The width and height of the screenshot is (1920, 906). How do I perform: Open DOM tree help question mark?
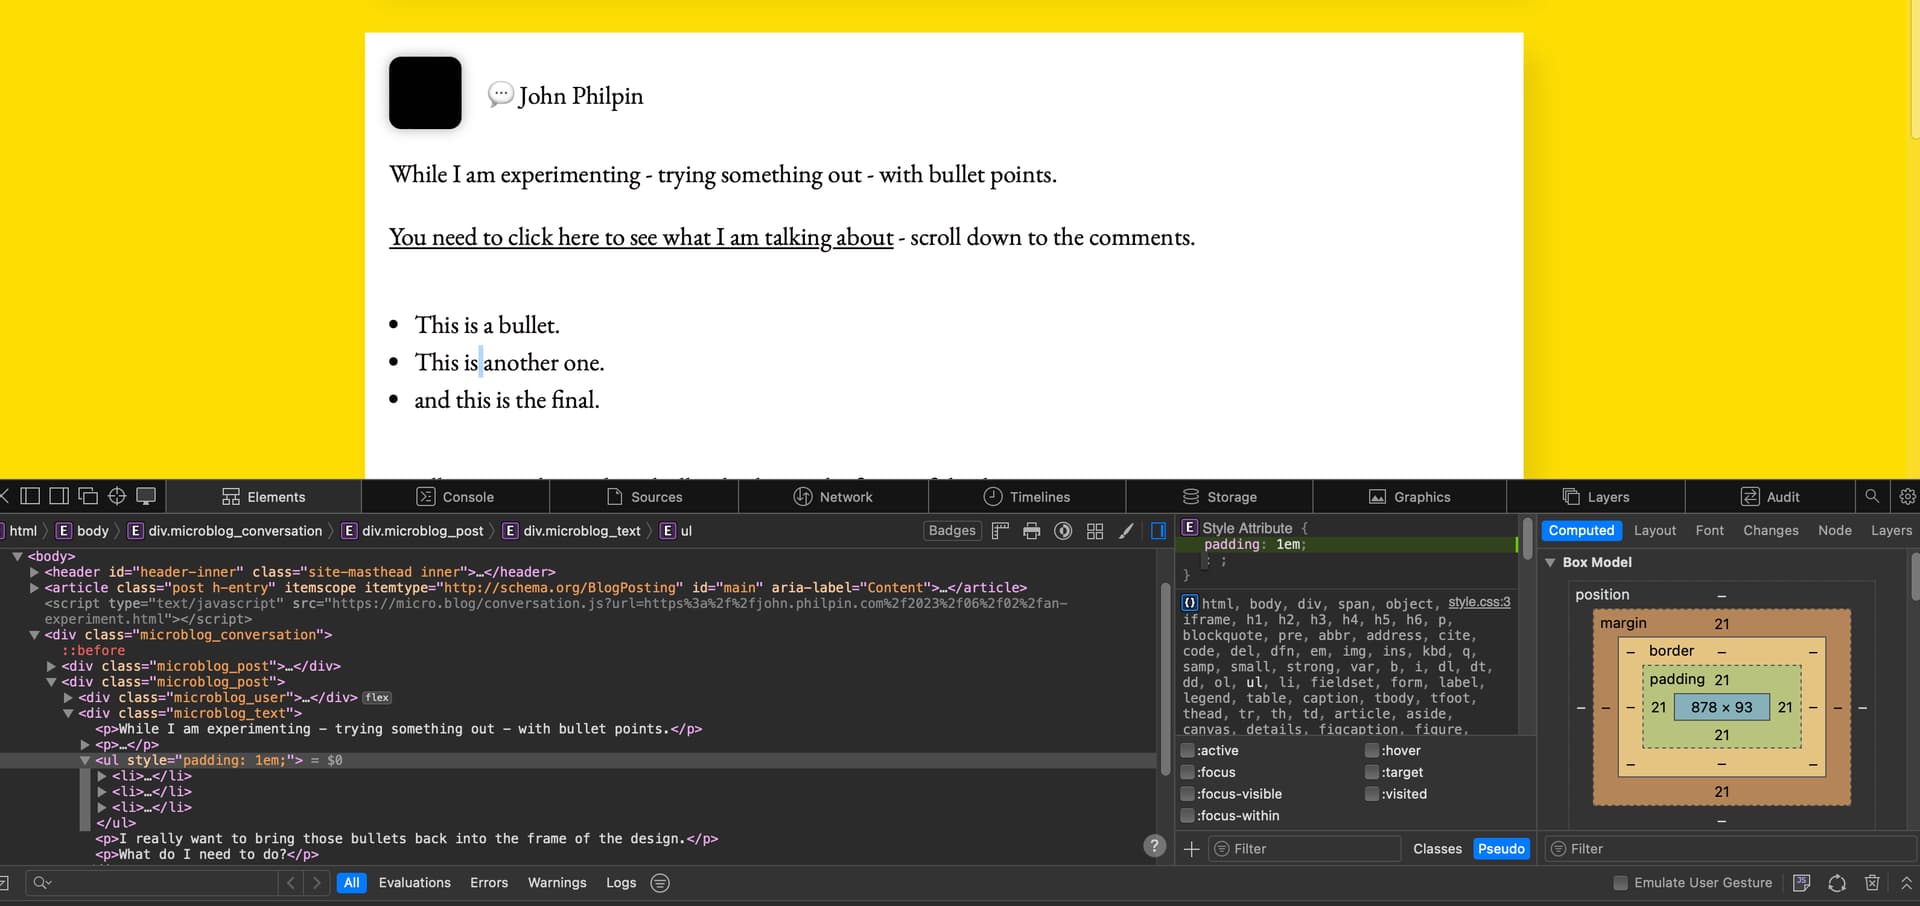coord(1155,846)
